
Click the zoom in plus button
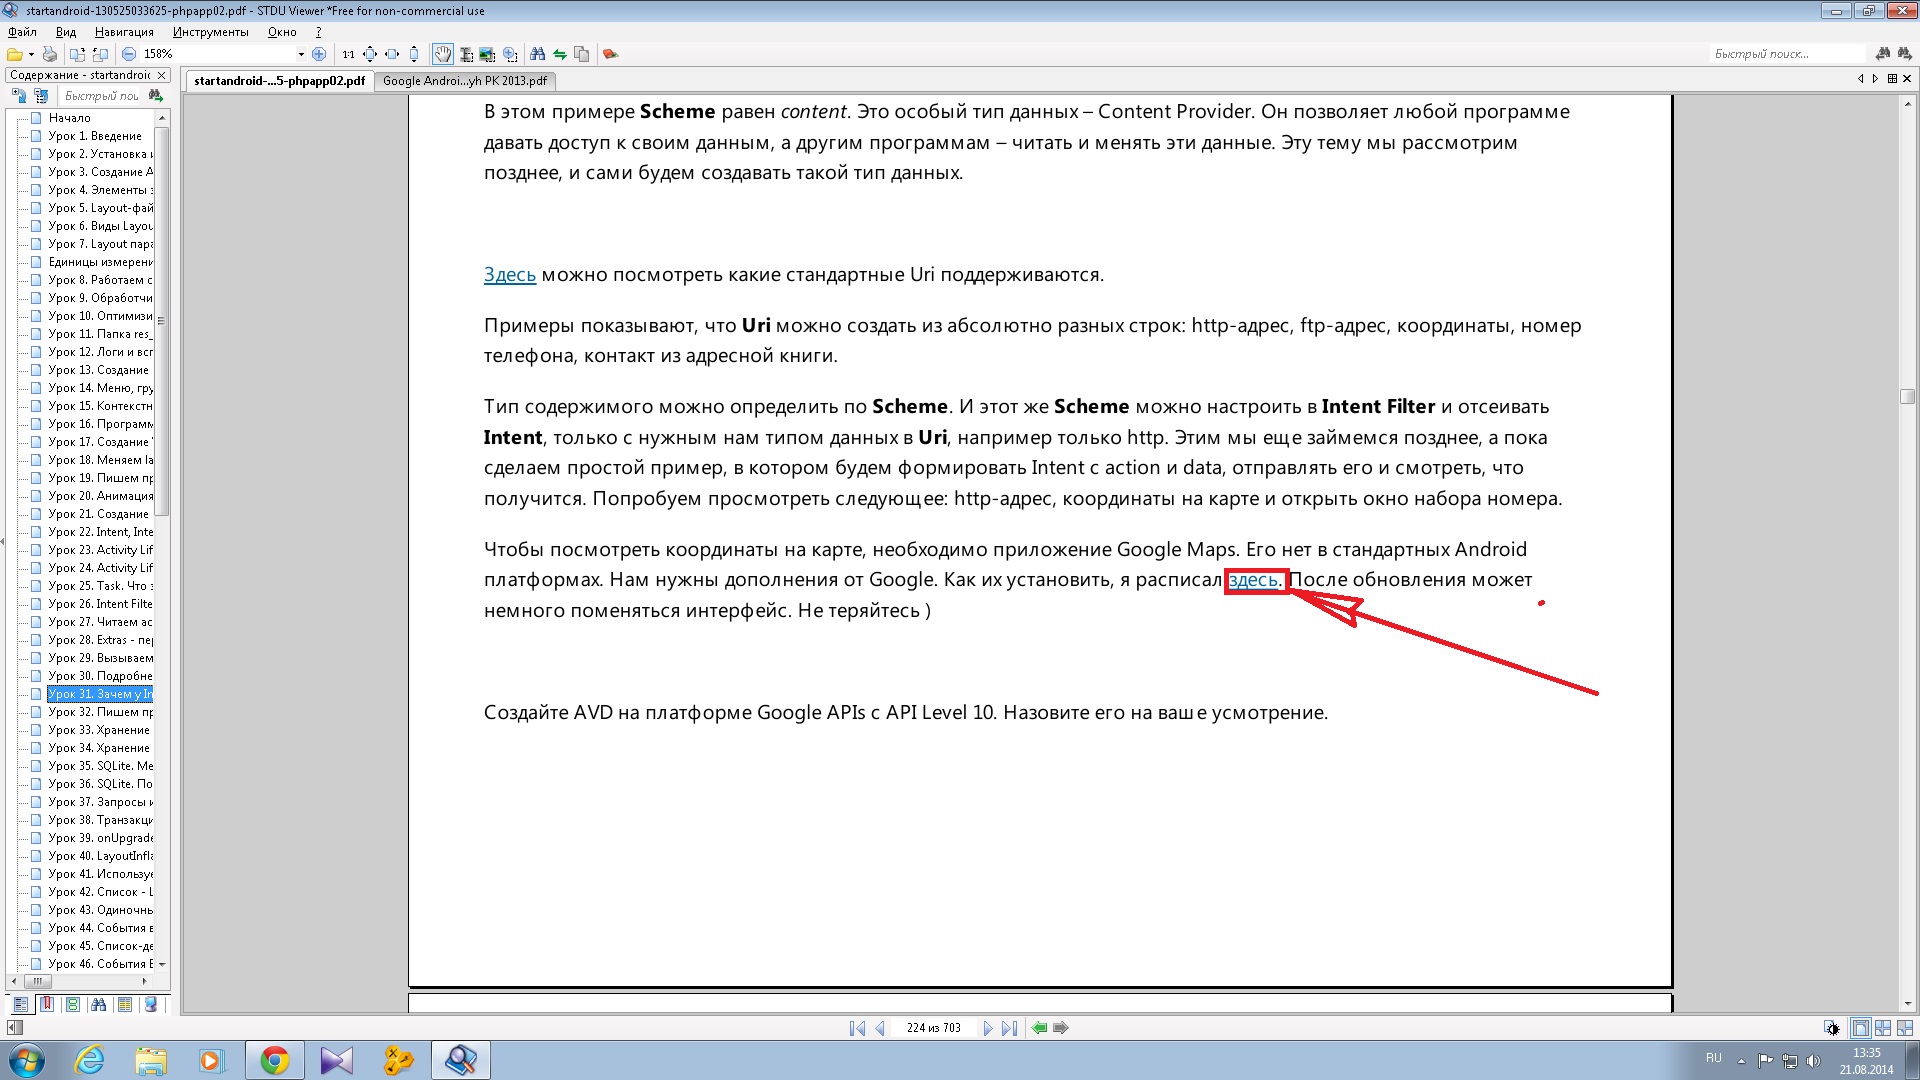tap(318, 54)
